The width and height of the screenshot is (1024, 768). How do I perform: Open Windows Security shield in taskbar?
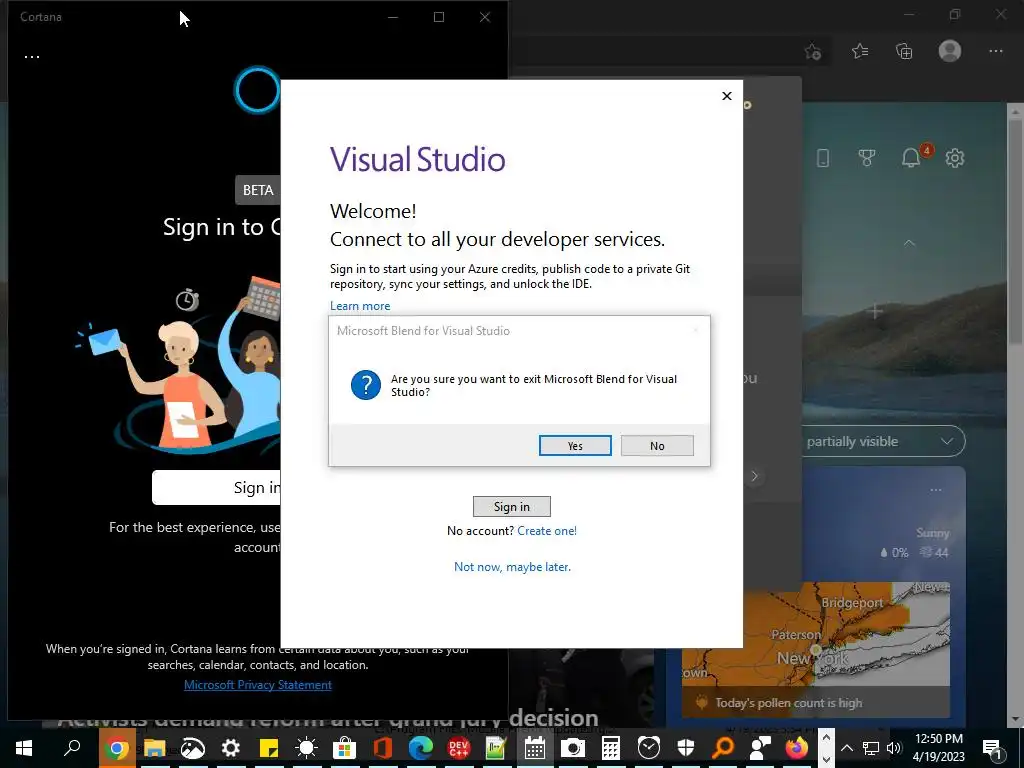[686, 748]
